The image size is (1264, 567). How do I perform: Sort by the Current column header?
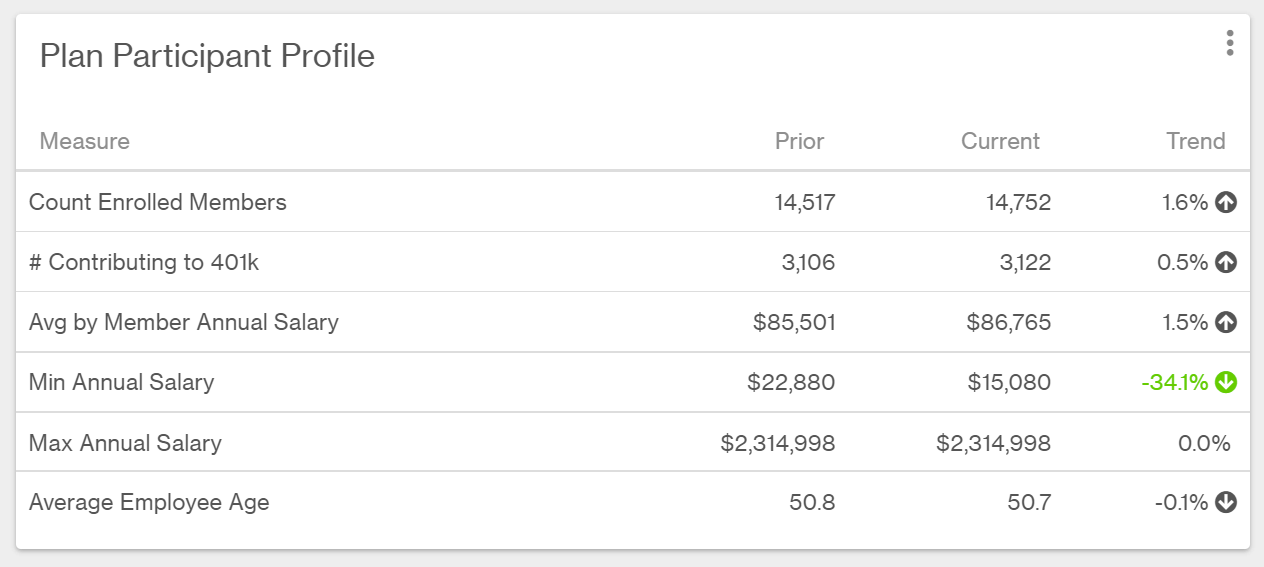[x=1000, y=141]
